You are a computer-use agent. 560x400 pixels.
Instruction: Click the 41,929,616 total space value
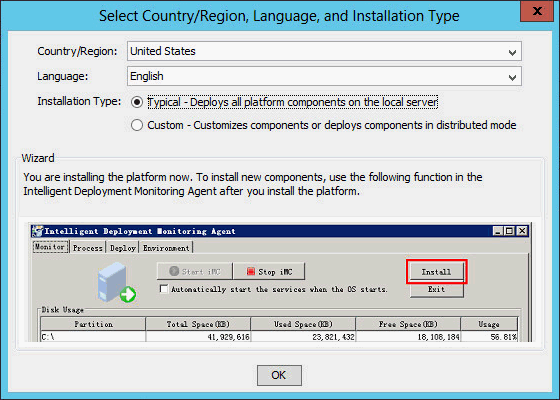point(228,337)
